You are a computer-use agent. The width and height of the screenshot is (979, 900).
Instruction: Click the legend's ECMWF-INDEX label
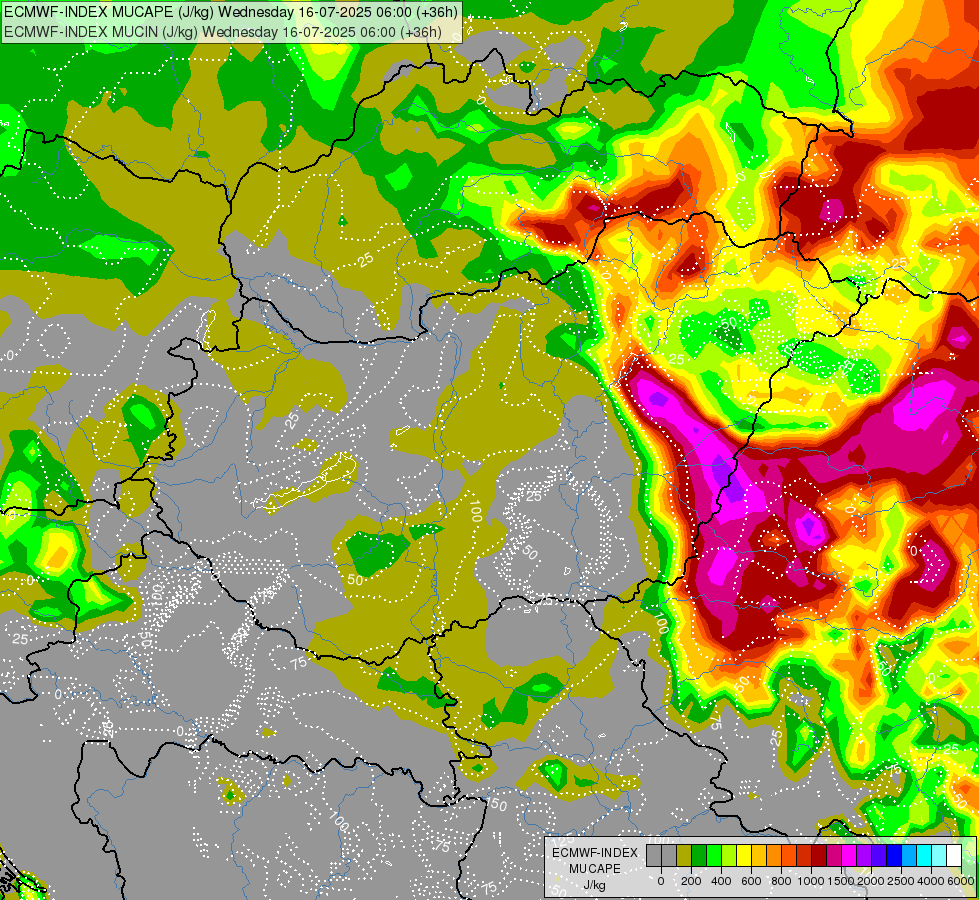point(595,853)
